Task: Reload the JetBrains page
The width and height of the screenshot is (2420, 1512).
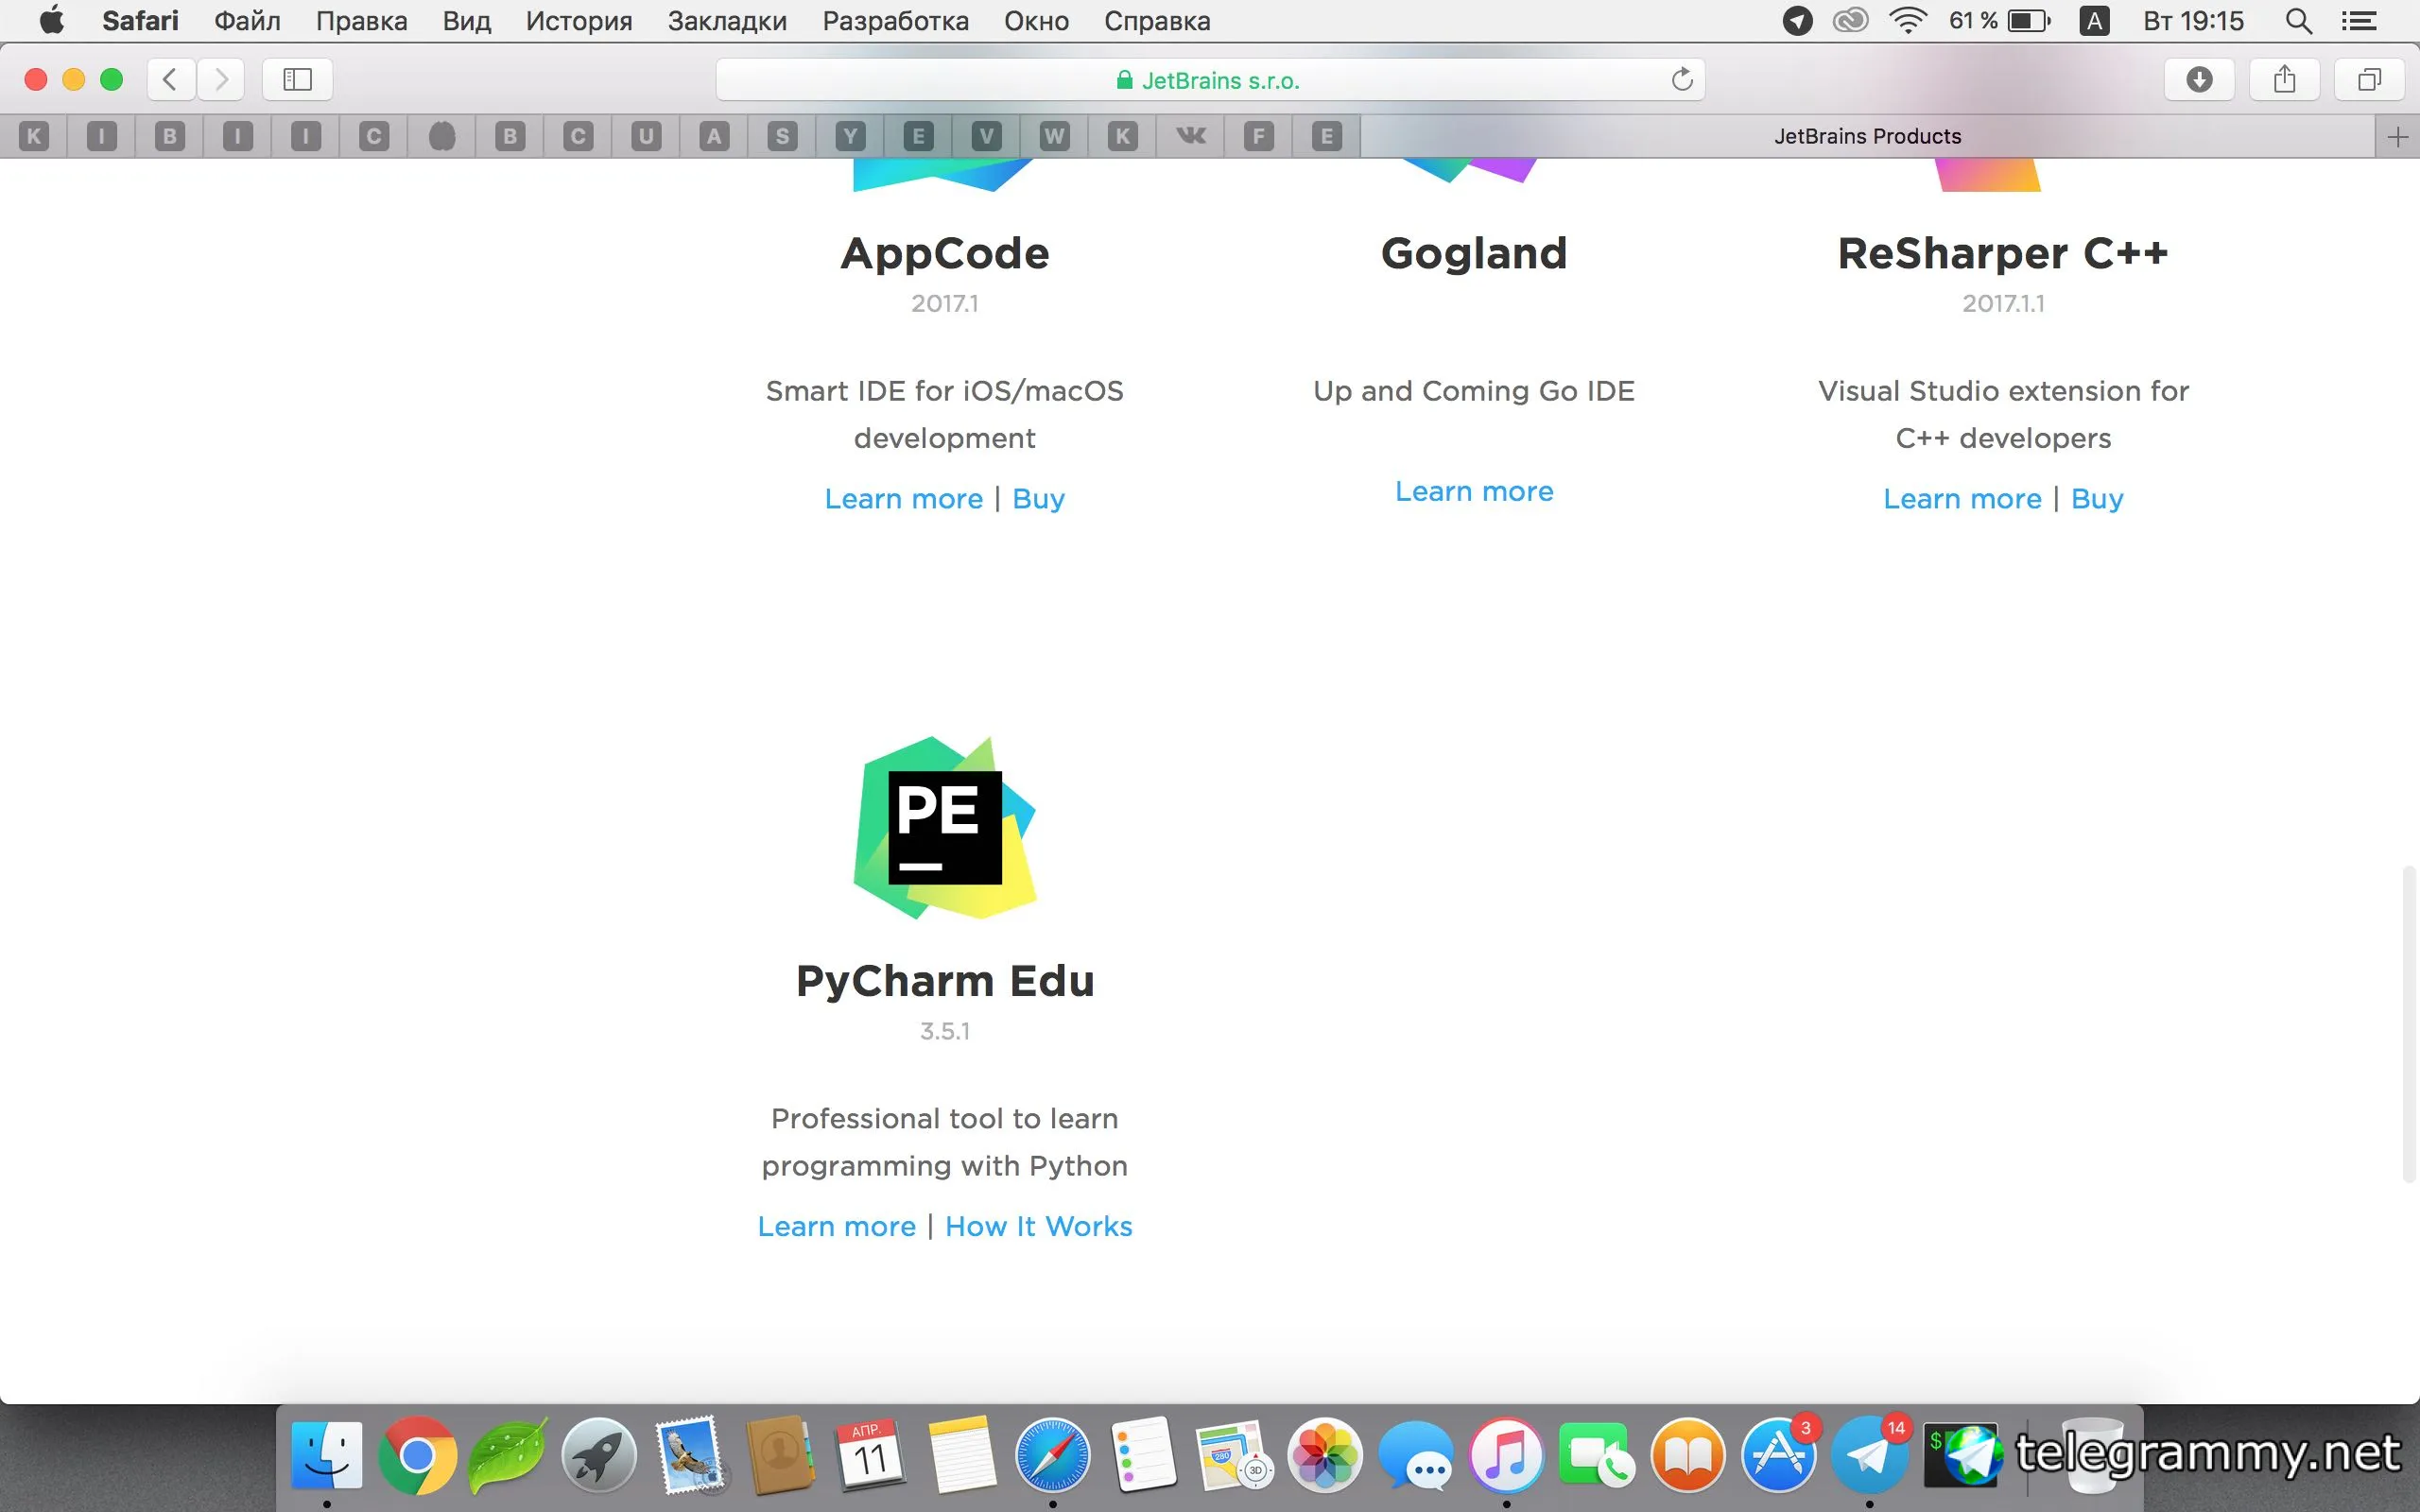Action: 1682,79
